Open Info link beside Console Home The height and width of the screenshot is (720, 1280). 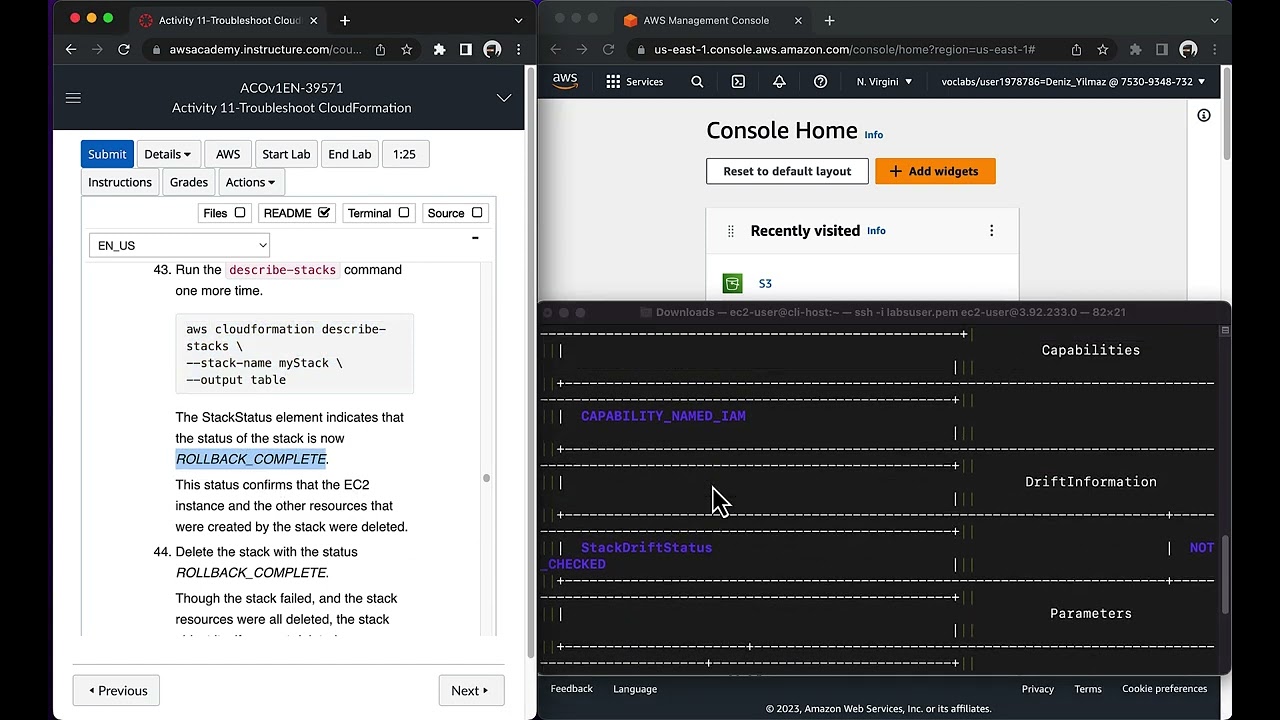[x=874, y=134]
